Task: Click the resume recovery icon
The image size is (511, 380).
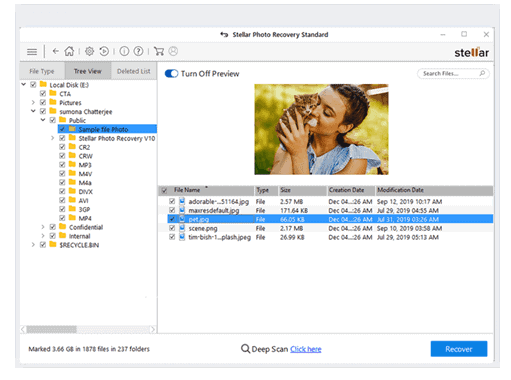Action: [104, 51]
